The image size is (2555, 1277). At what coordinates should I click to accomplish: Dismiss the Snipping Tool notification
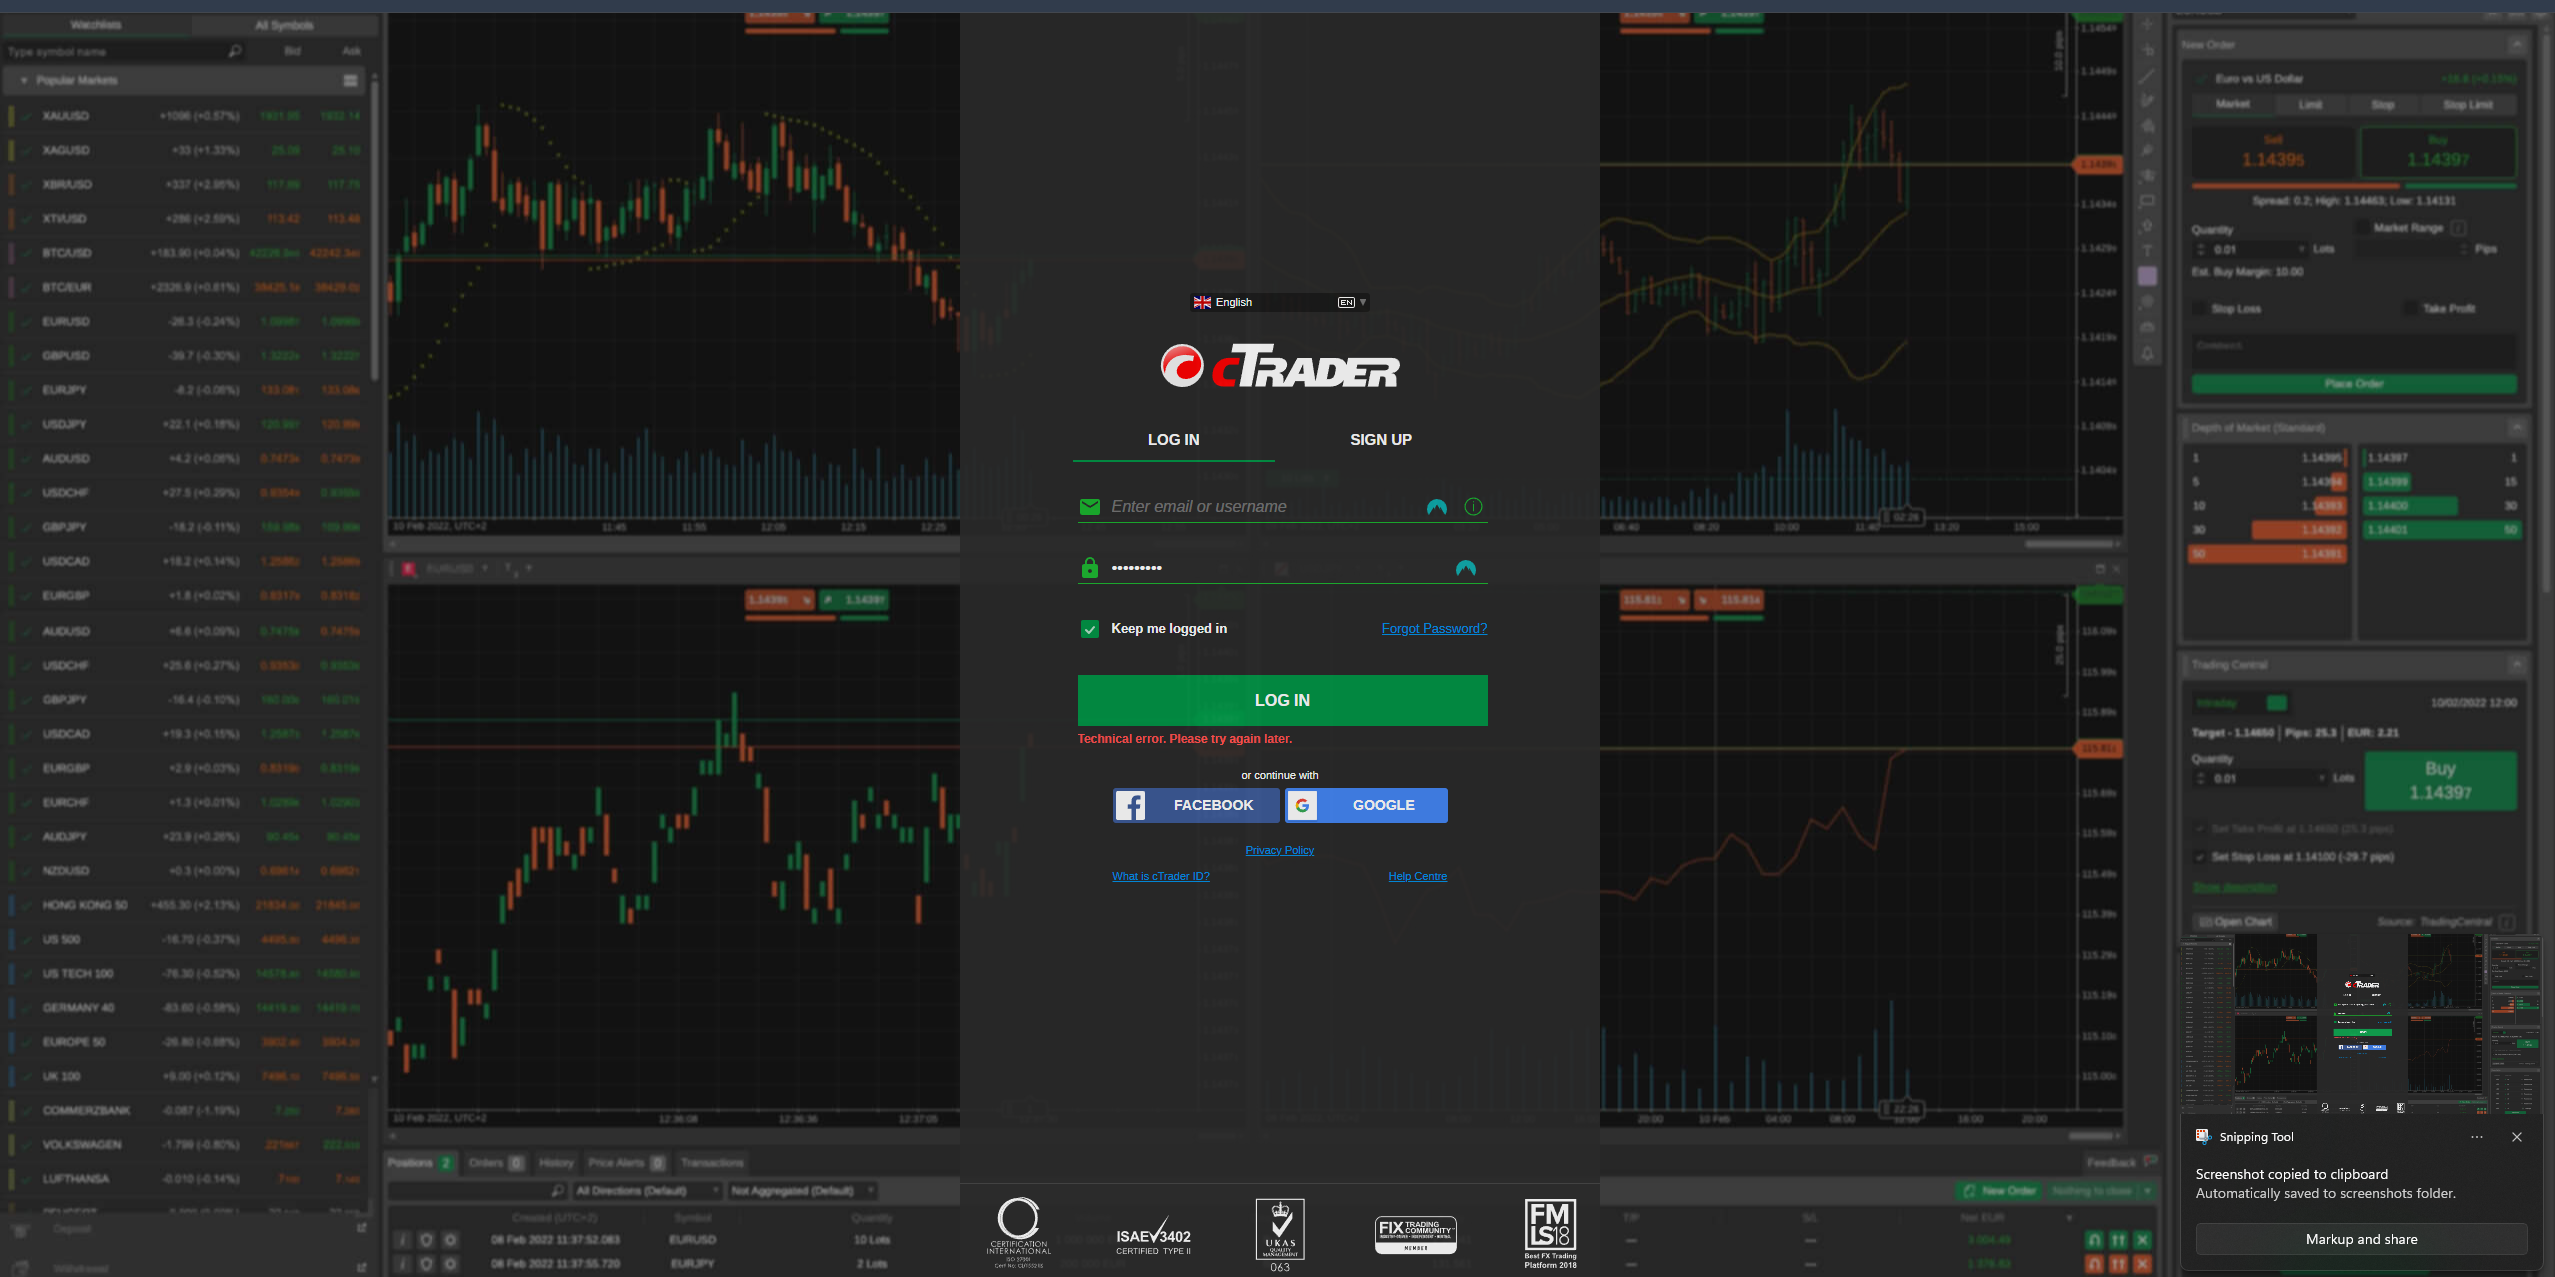(x=2517, y=1137)
